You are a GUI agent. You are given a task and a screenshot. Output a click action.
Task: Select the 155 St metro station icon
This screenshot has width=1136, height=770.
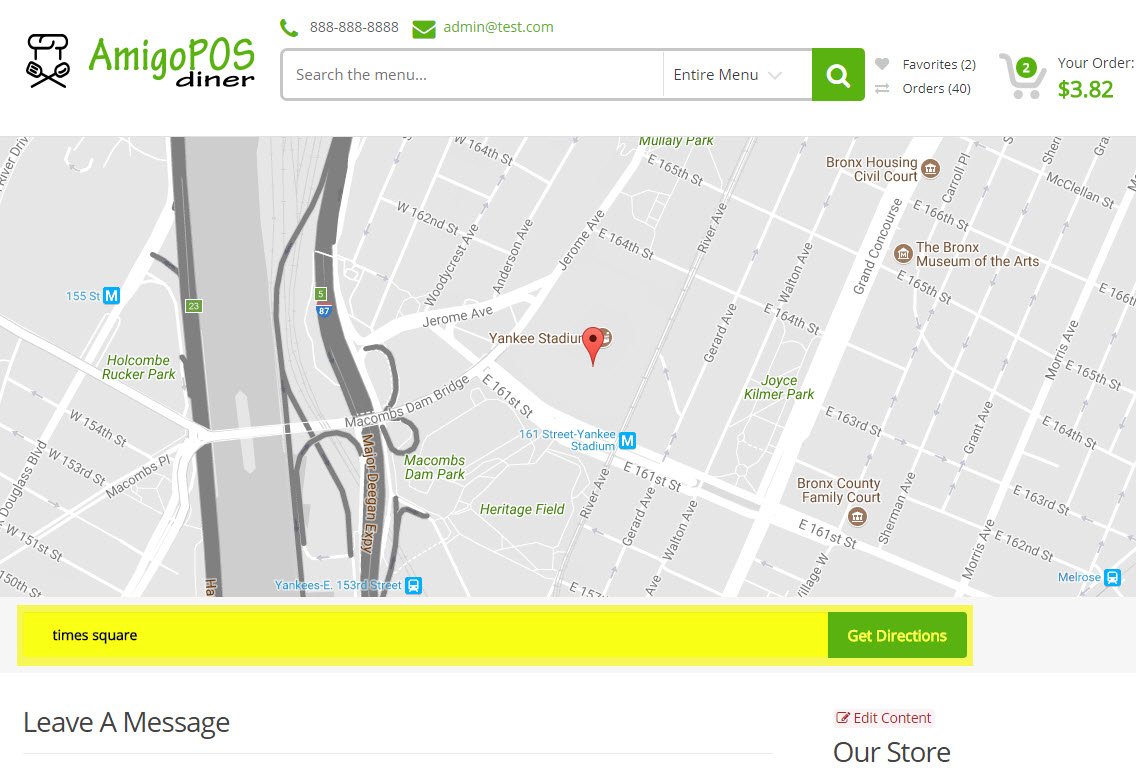(112, 296)
